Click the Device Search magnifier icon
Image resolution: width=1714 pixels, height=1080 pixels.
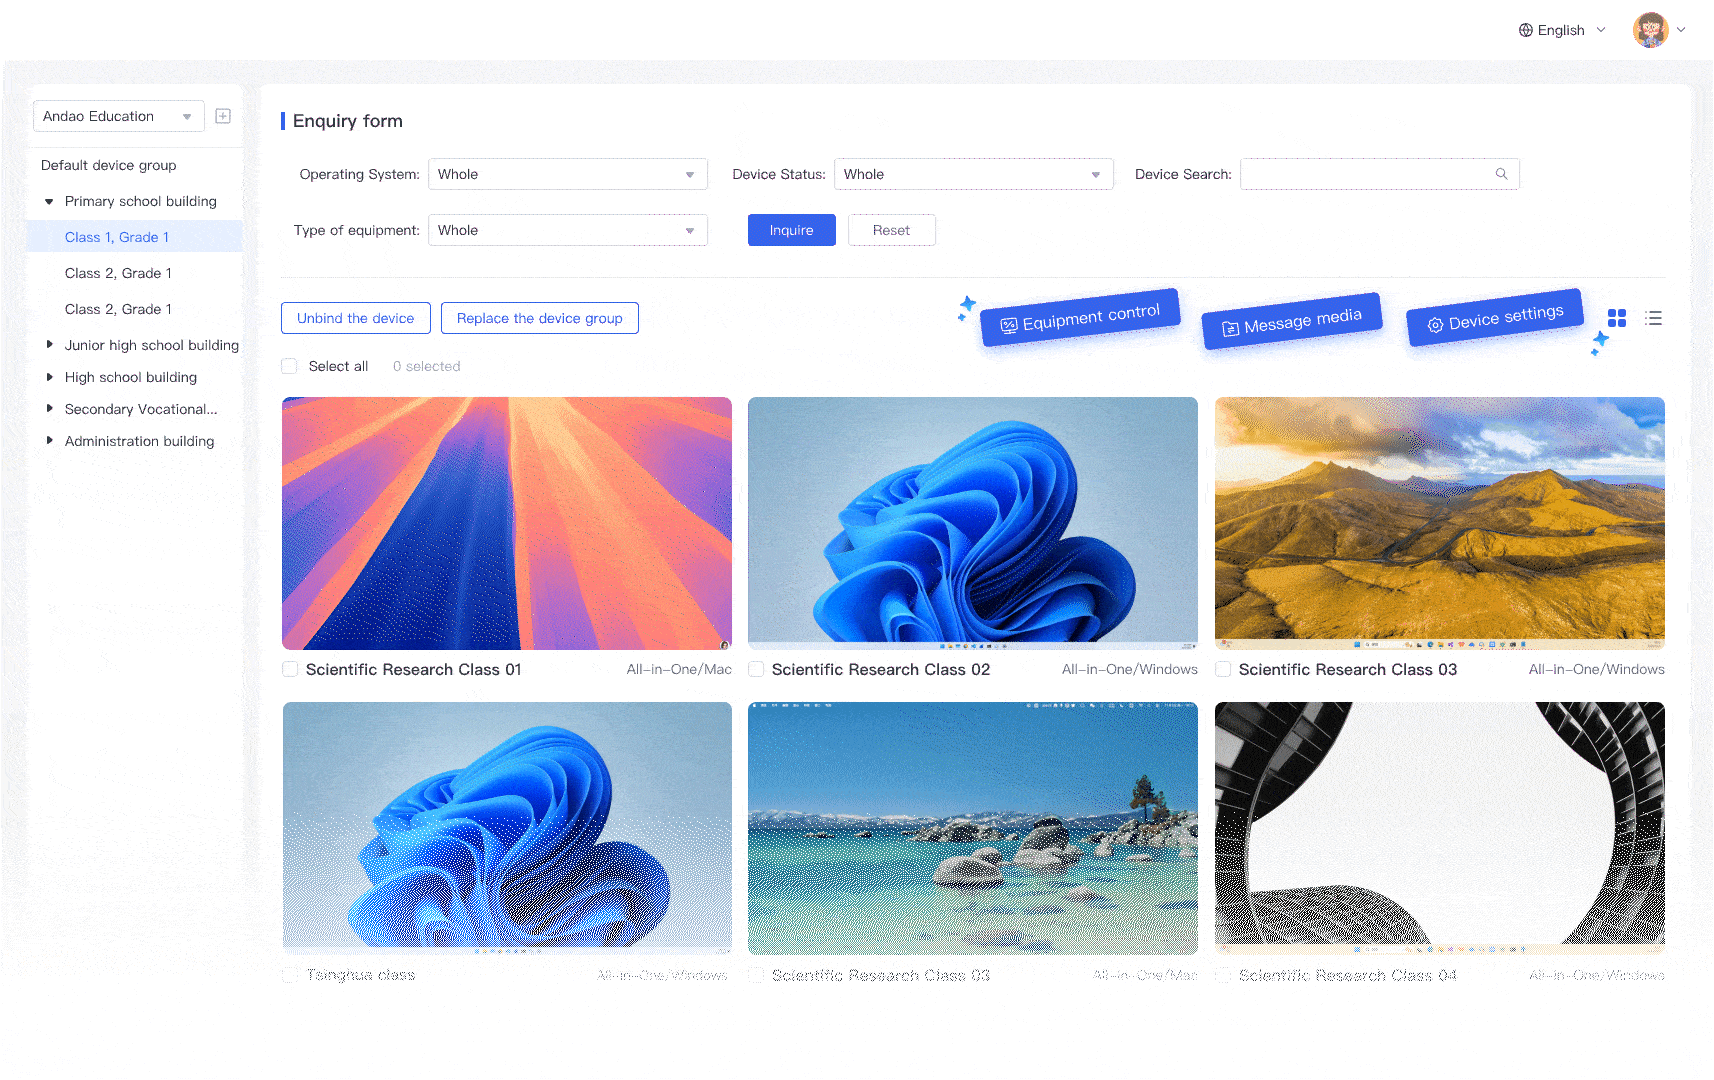pyautogui.click(x=1501, y=174)
